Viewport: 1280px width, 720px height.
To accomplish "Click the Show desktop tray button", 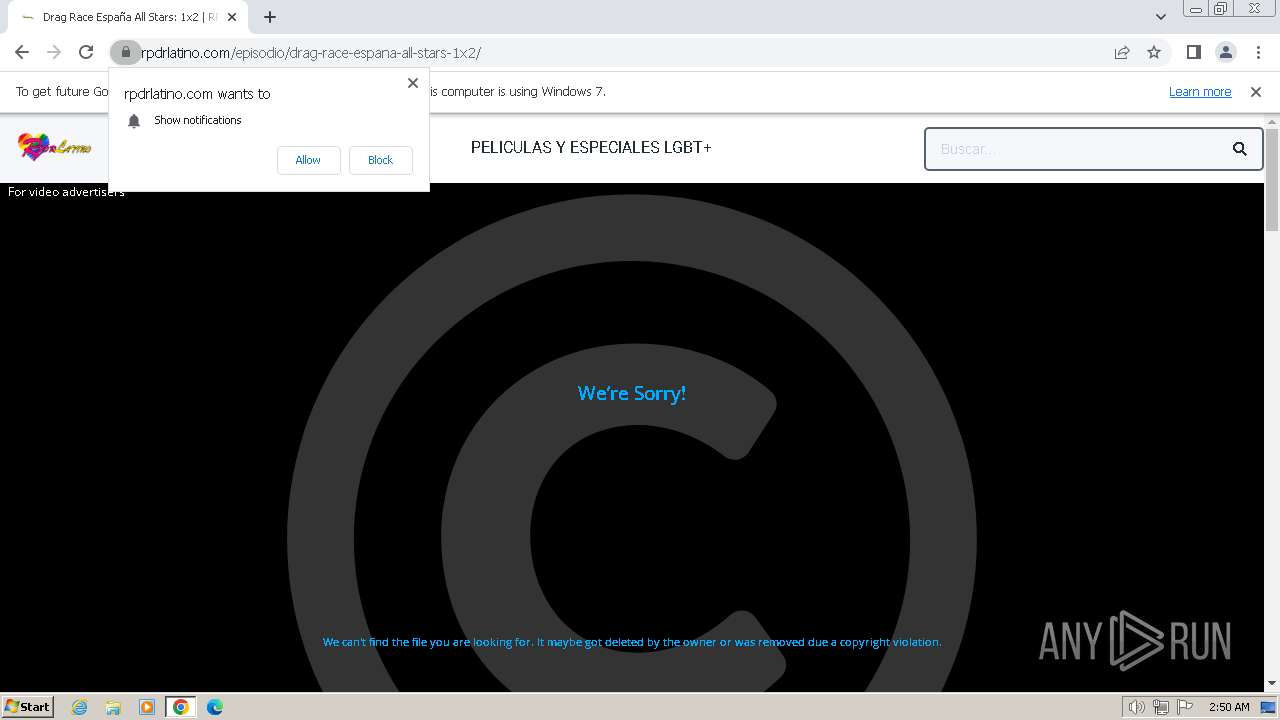I will [1269, 707].
